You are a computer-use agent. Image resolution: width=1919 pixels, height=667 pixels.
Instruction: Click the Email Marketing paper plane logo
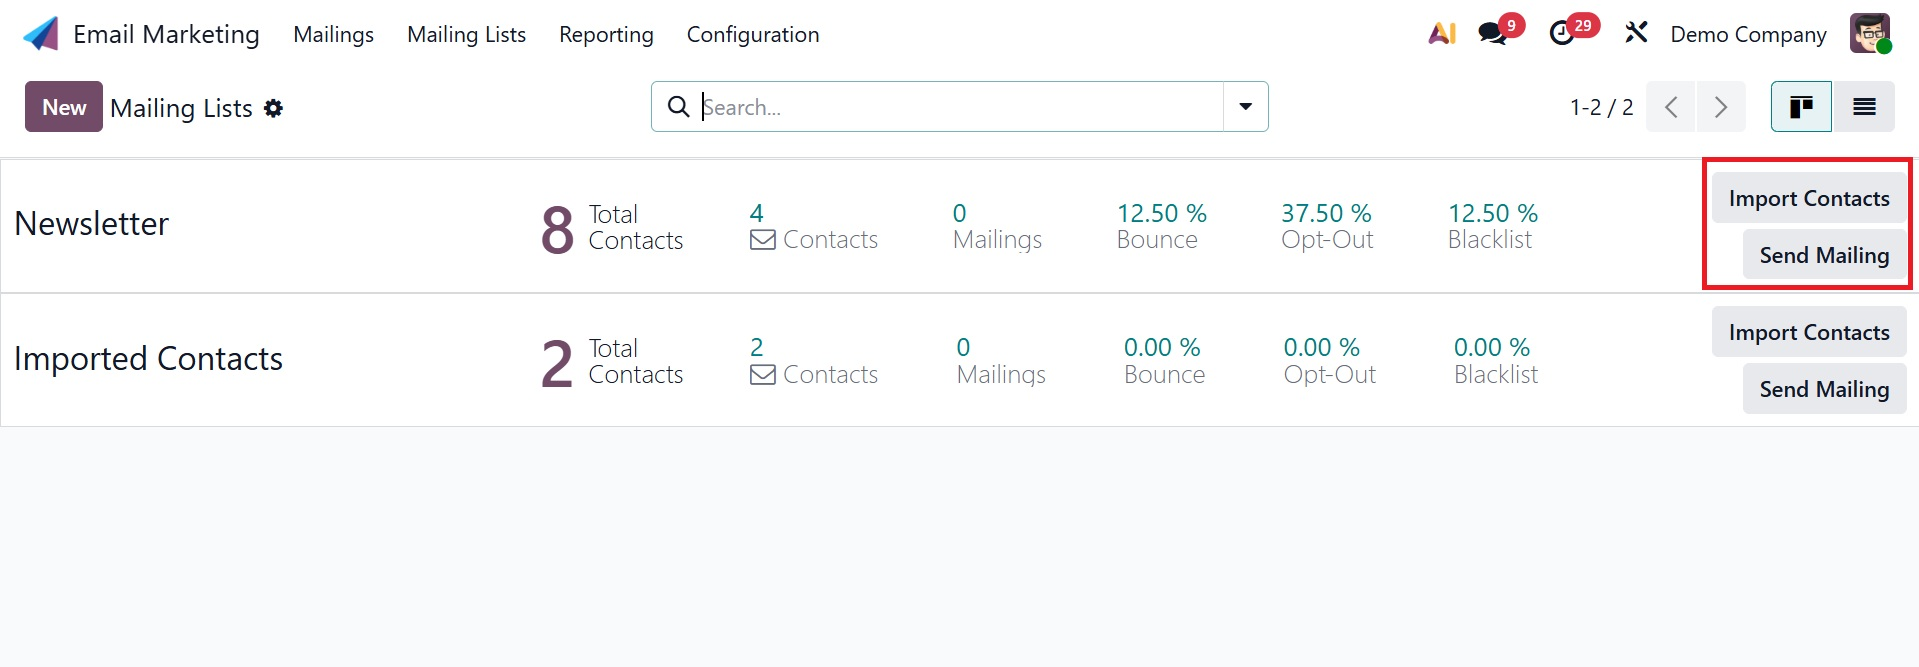41,34
